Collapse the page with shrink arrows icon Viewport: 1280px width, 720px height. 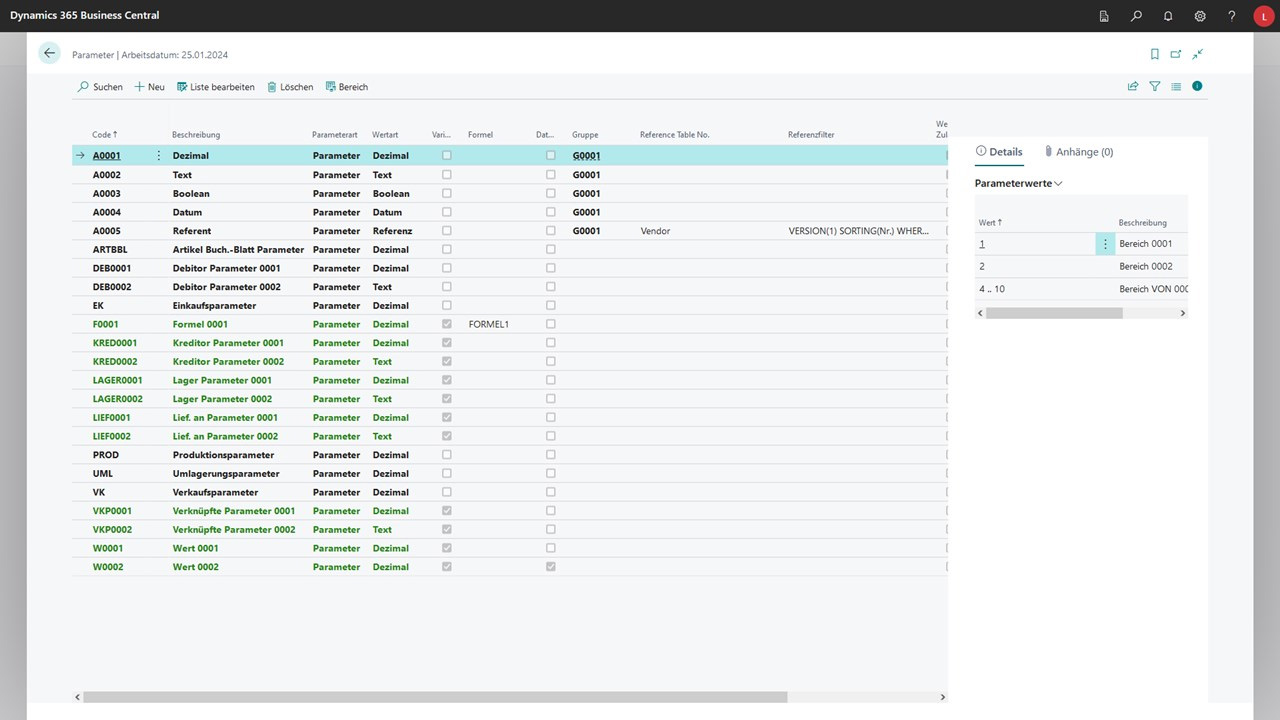click(x=1197, y=54)
